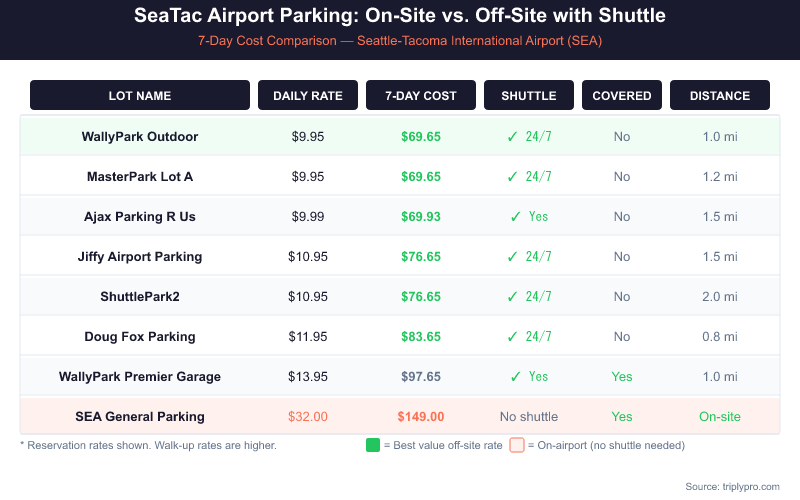Click the checkmark in WallyPark Outdoor row
Screen dimensions: 800x500
point(511,136)
